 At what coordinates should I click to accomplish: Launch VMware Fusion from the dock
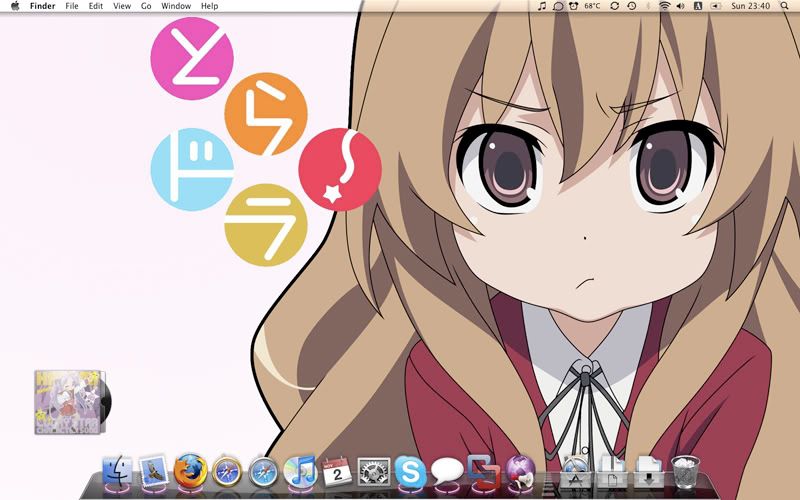pos(483,471)
